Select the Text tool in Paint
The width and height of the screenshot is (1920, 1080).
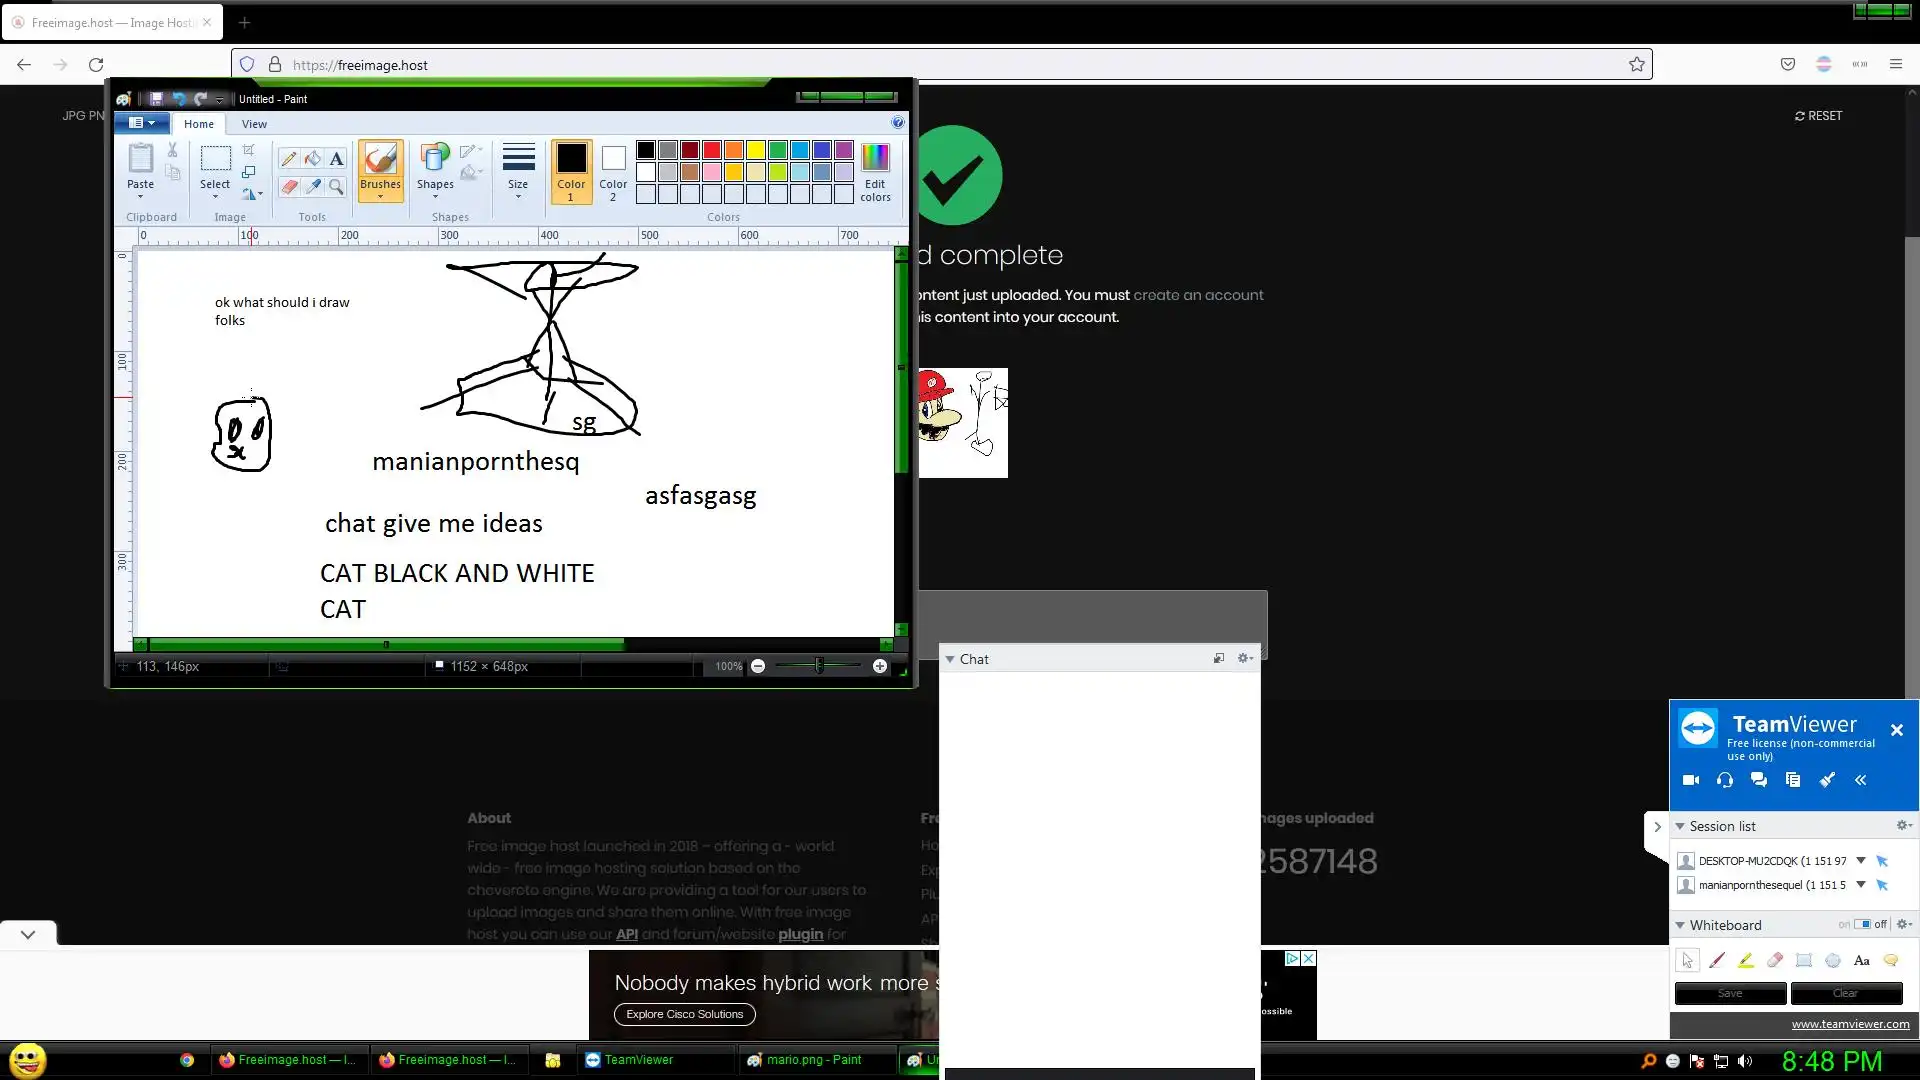click(337, 158)
